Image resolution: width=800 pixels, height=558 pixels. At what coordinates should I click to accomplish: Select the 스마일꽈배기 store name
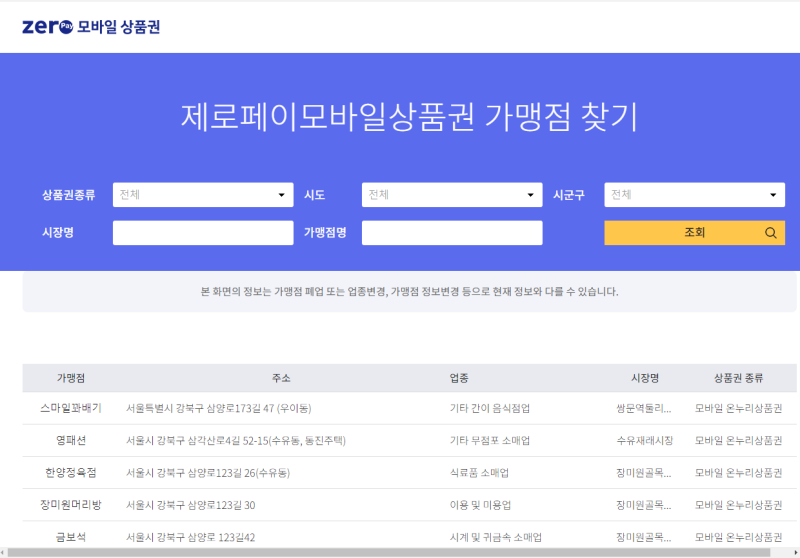coord(71,408)
